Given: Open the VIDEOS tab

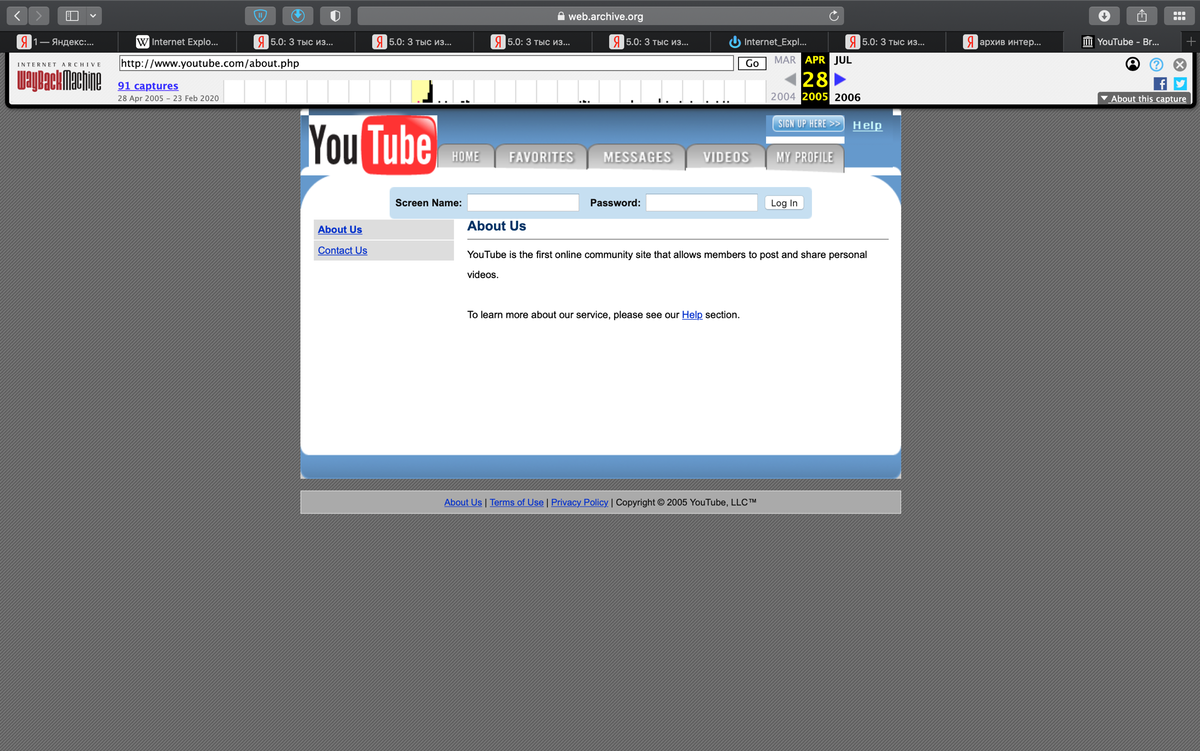Looking at the screenshot, I should pyautogui.click(x=726, y=157).
